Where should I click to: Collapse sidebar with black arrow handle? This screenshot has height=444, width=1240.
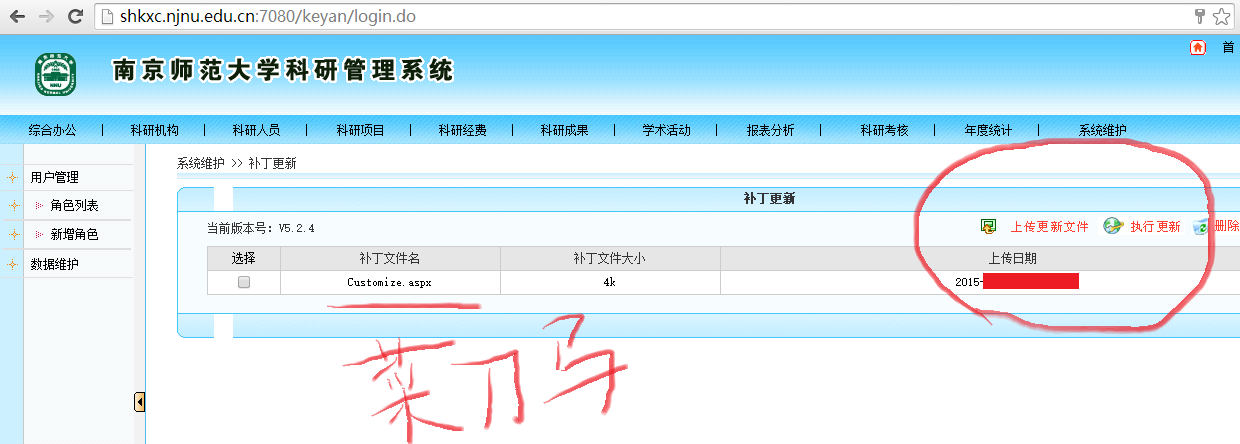coord(139,401)
